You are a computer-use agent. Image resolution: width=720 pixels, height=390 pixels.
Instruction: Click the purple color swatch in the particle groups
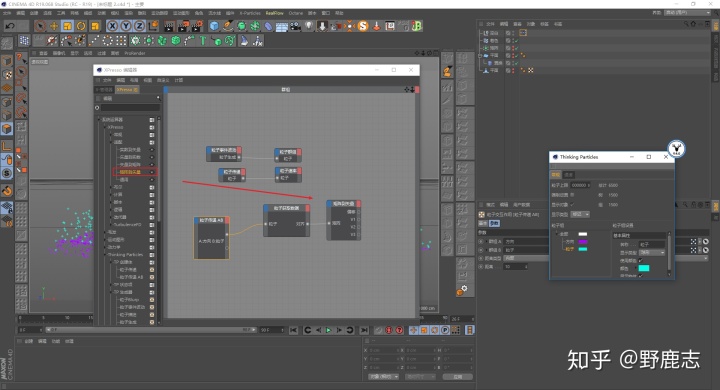[583, 242]
